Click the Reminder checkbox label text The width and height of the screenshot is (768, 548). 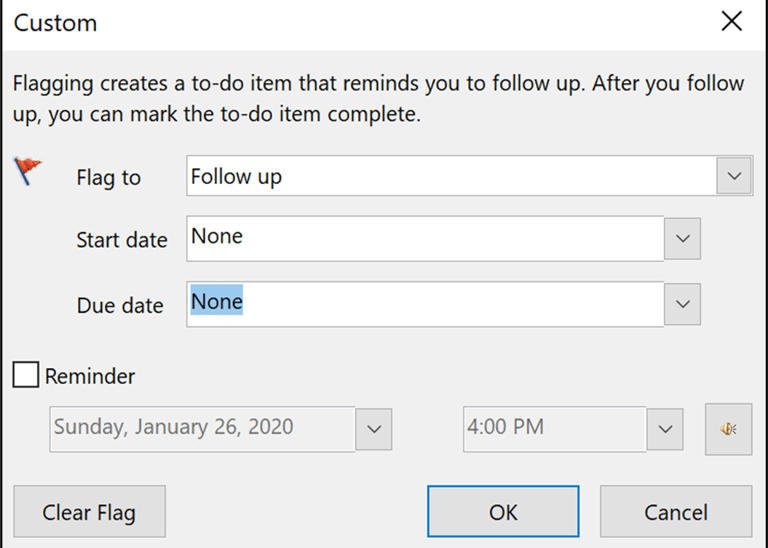point(90,377)
